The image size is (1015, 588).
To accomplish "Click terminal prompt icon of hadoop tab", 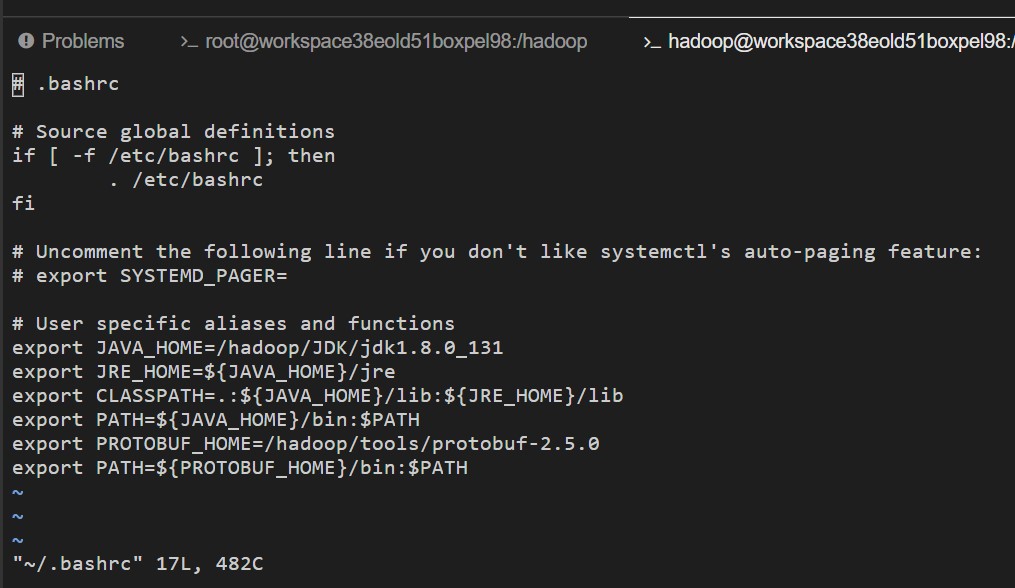I will coord(652,42).
